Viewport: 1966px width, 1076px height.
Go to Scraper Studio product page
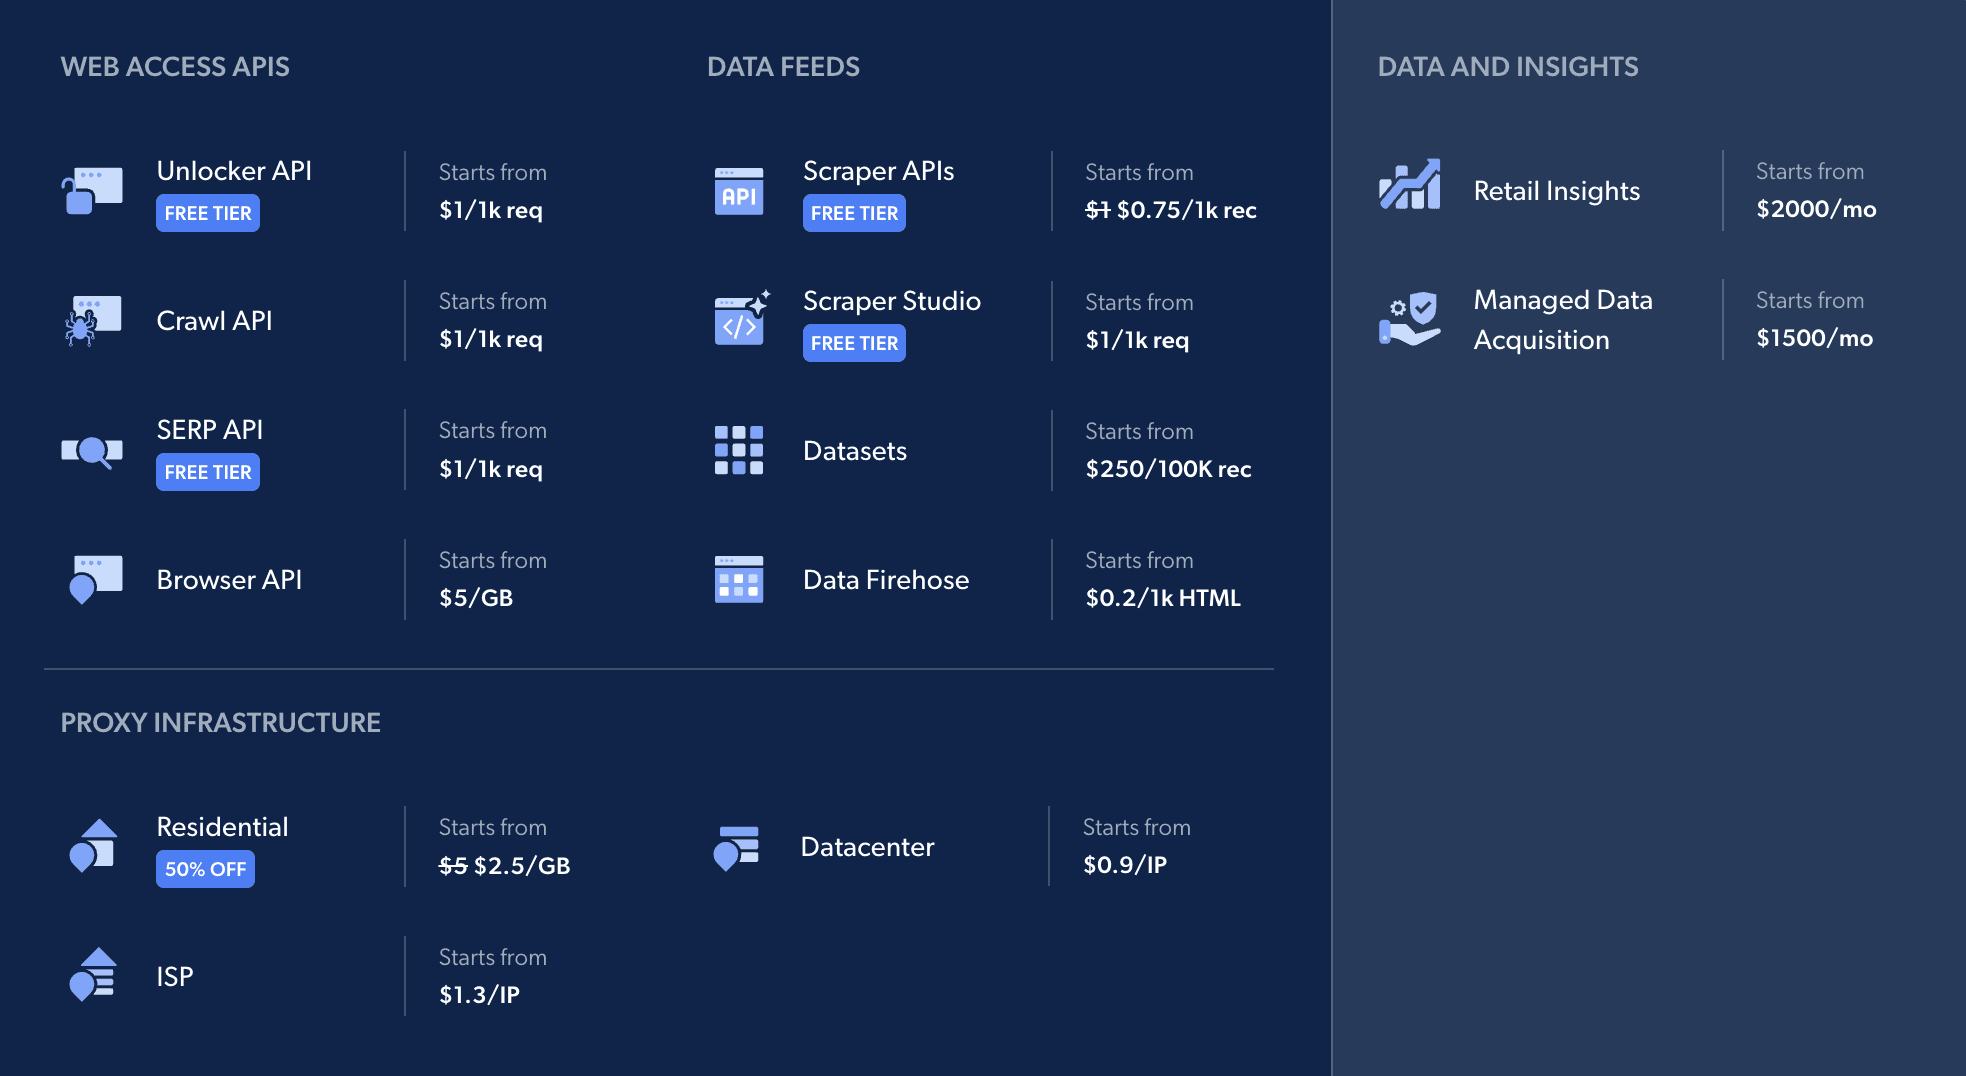(x=891, y=301)
